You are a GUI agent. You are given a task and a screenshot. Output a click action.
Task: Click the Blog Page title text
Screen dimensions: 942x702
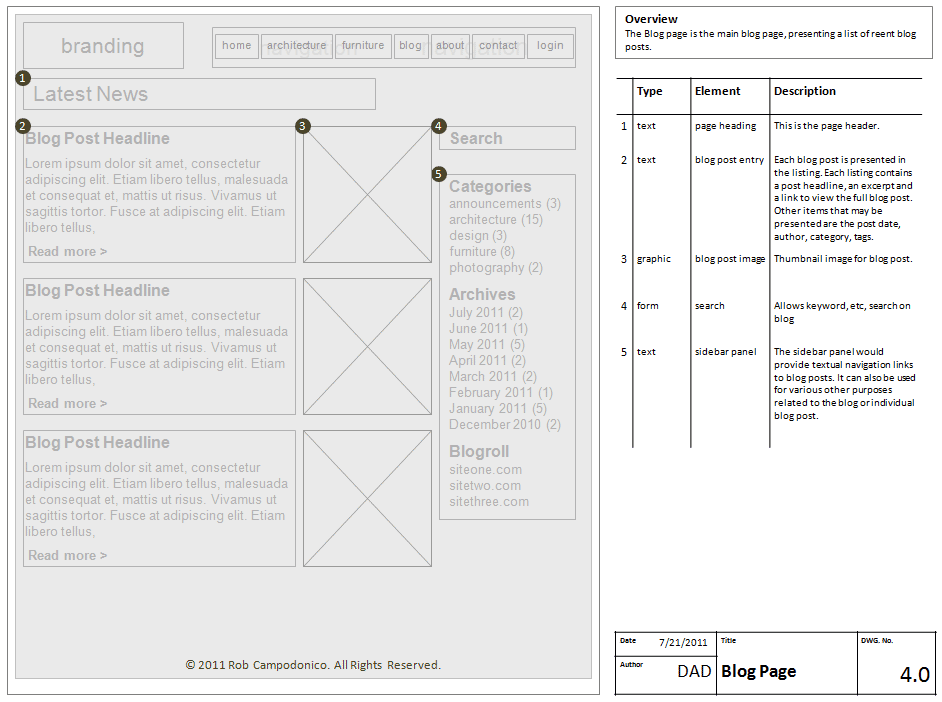click(759, 671)
